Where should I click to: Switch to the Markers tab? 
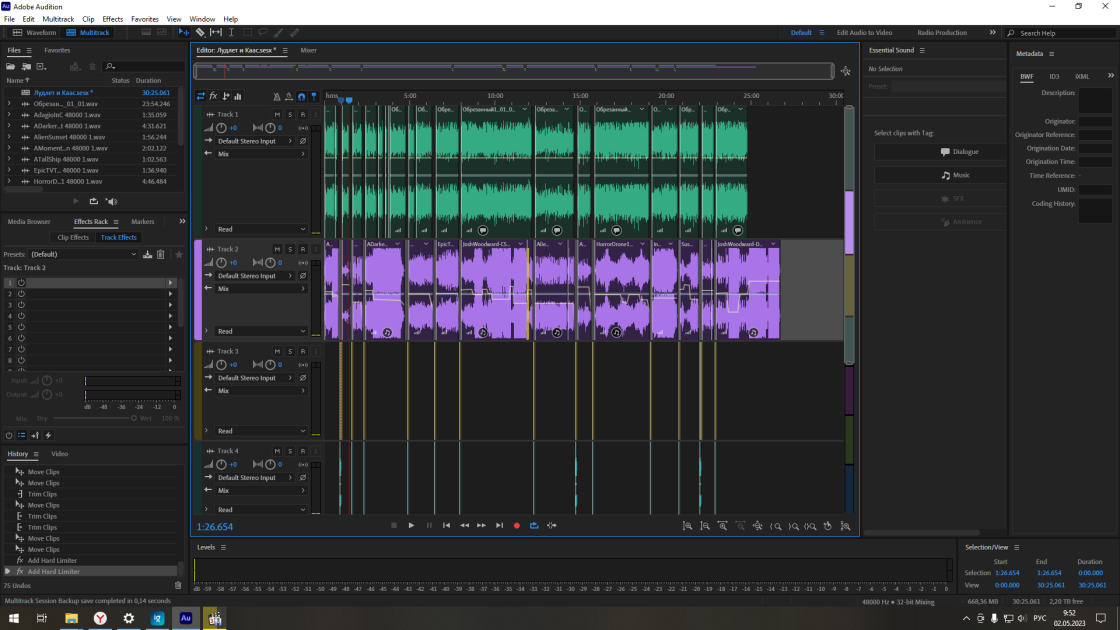click(x=143, y=221)
